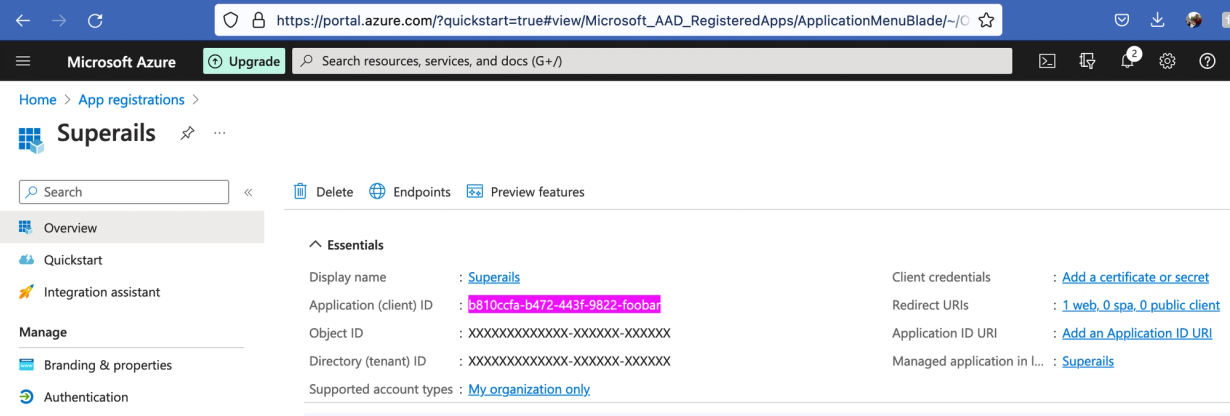The height and width of the screenshot is (416, 1230).
Task: Open the Pocket save icon
Action: (x=1122, y=20)
